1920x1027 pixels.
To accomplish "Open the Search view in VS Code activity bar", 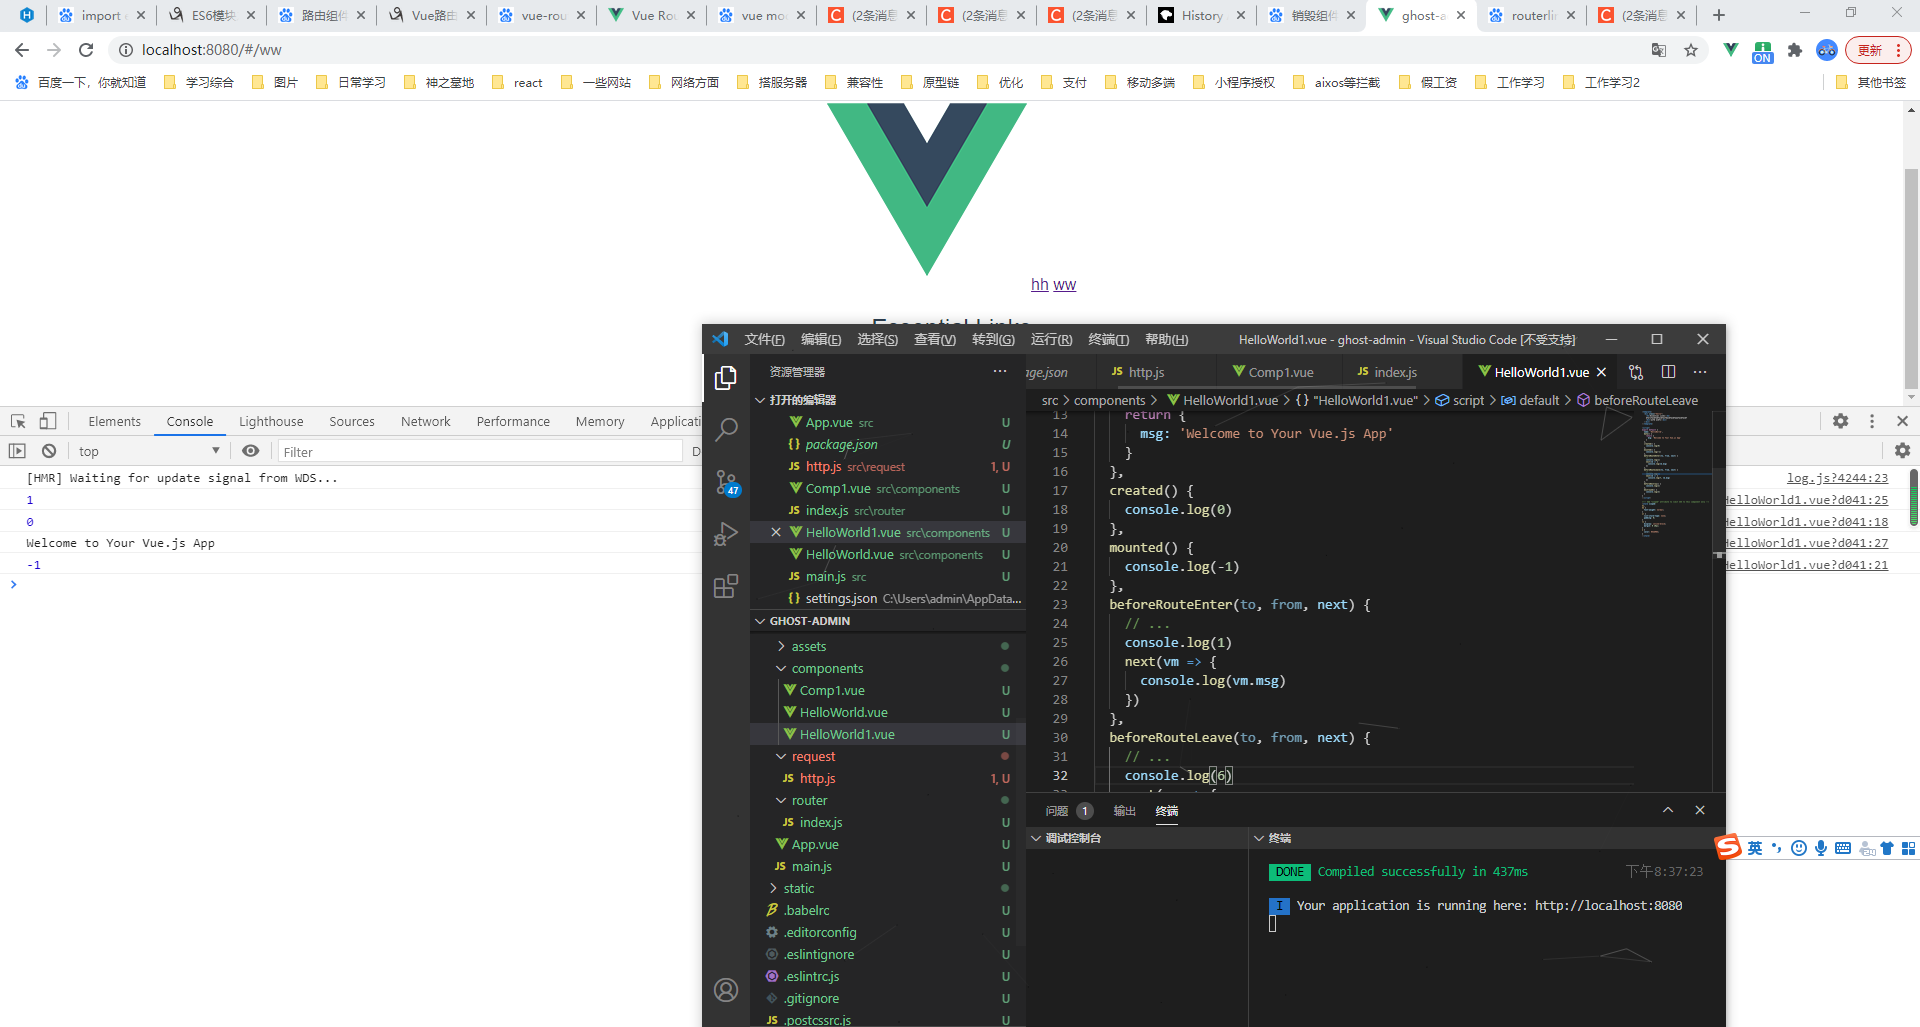I will [726, 430].
